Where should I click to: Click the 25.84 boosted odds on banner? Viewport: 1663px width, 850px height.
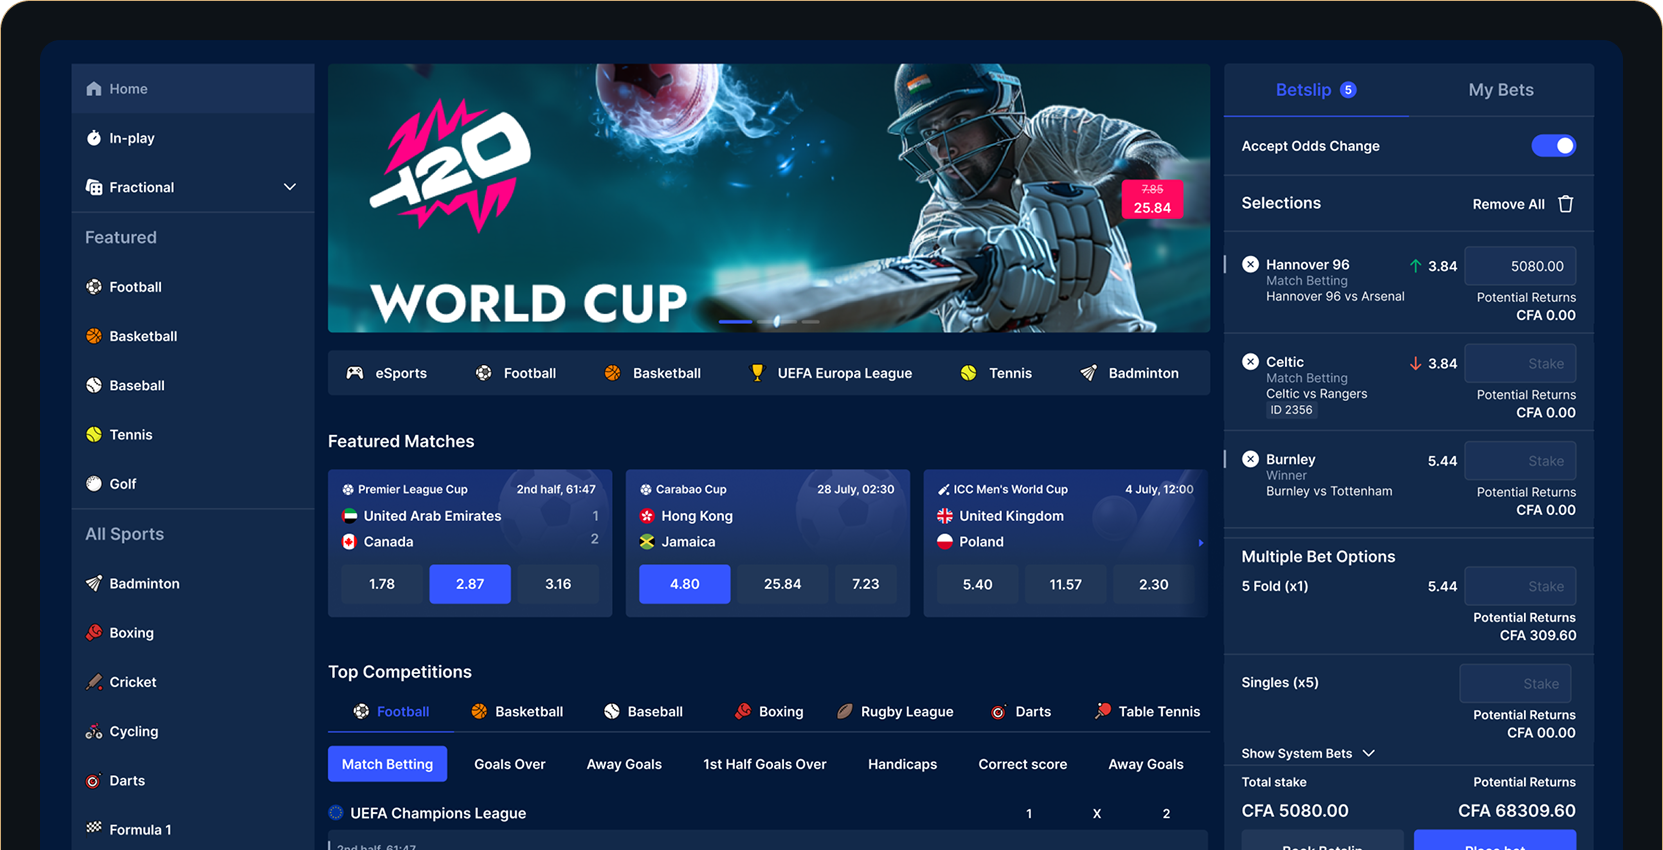[1152, 199]
